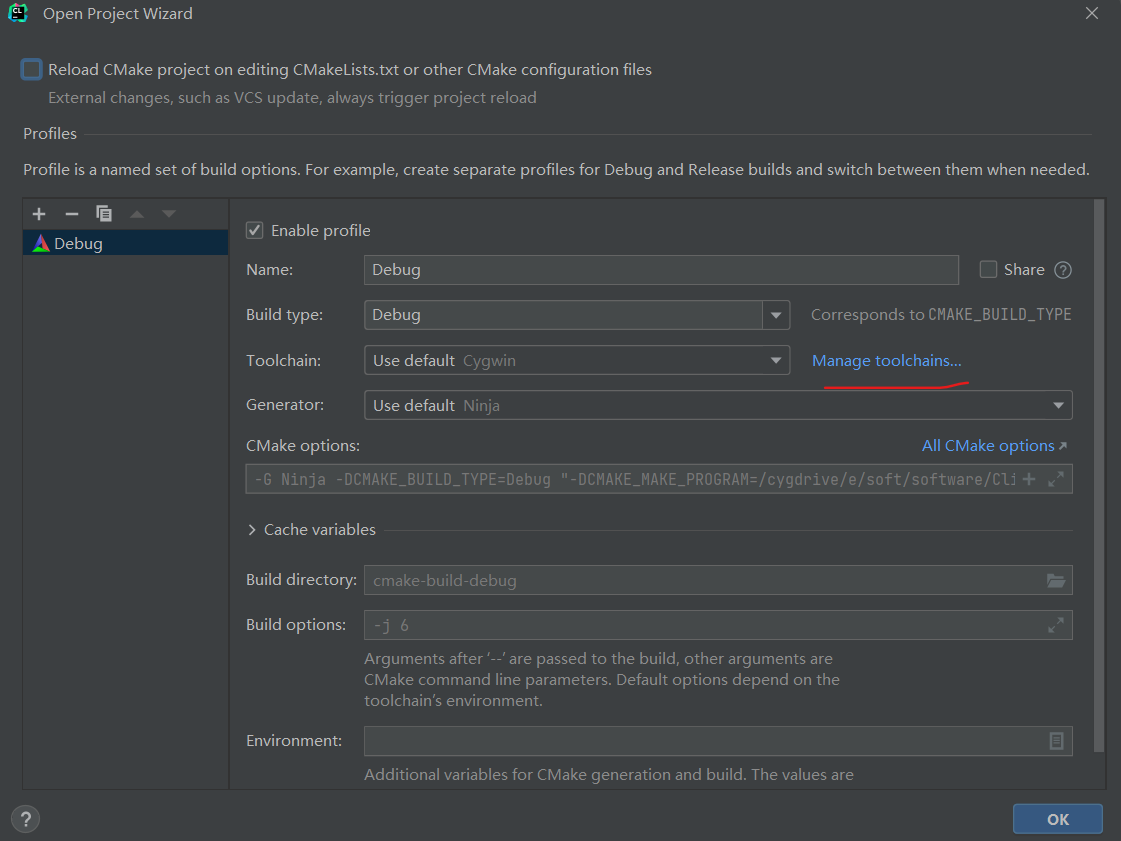Add a new CMake profile
The height and width of the screenshot is (841, 1121).
pyautogui.click(x=40, y=214)
